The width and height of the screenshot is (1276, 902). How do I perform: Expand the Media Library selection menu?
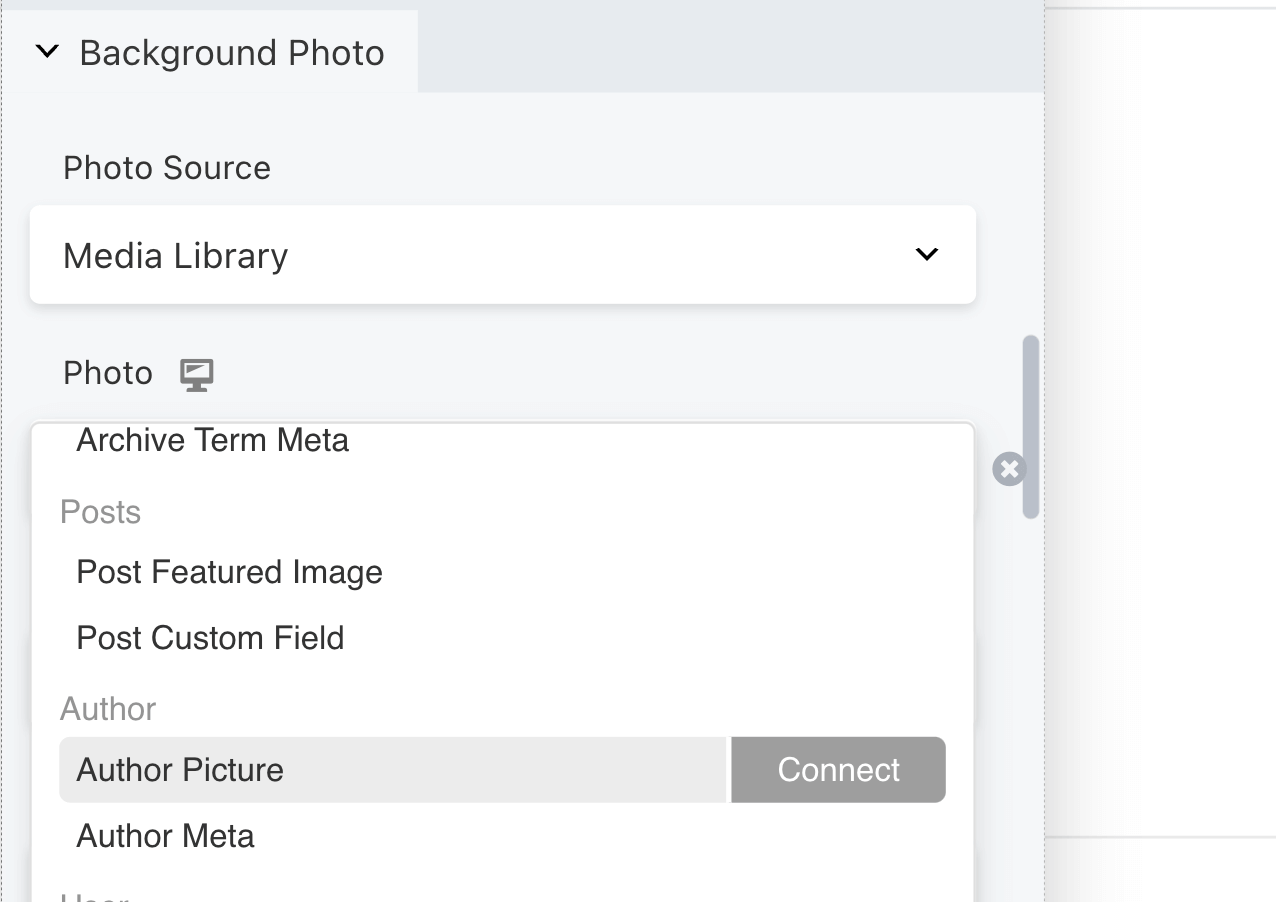(x=500, y=255)
